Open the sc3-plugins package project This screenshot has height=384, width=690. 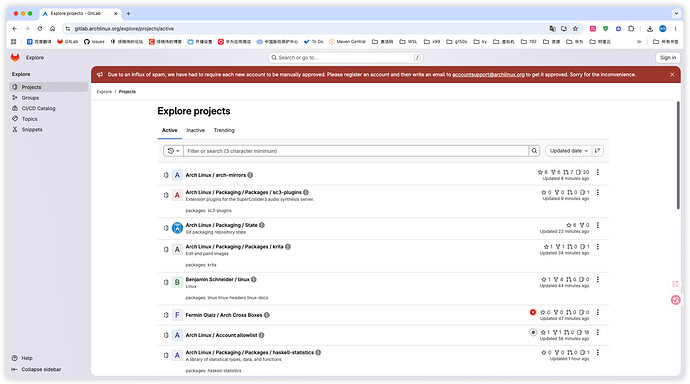243,192
